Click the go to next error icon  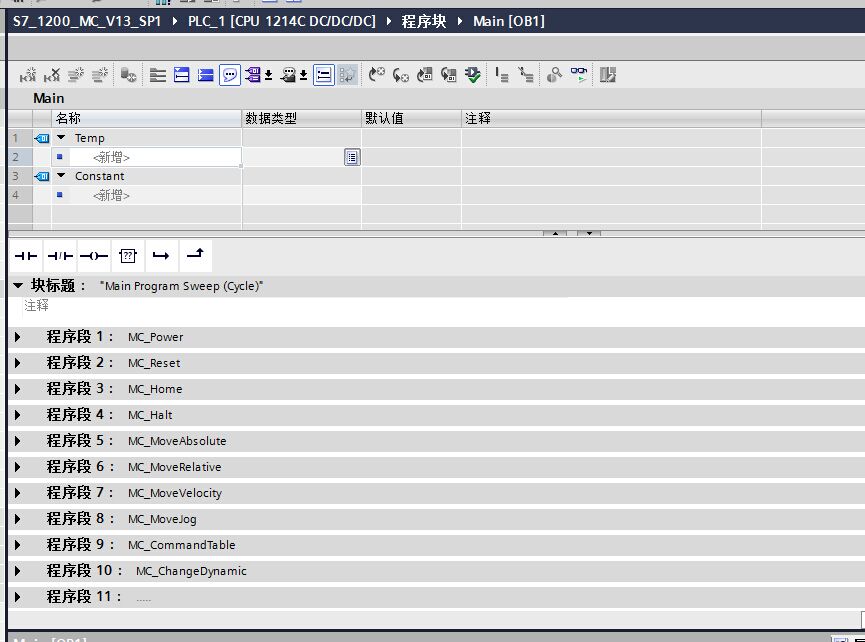(401, 74)
